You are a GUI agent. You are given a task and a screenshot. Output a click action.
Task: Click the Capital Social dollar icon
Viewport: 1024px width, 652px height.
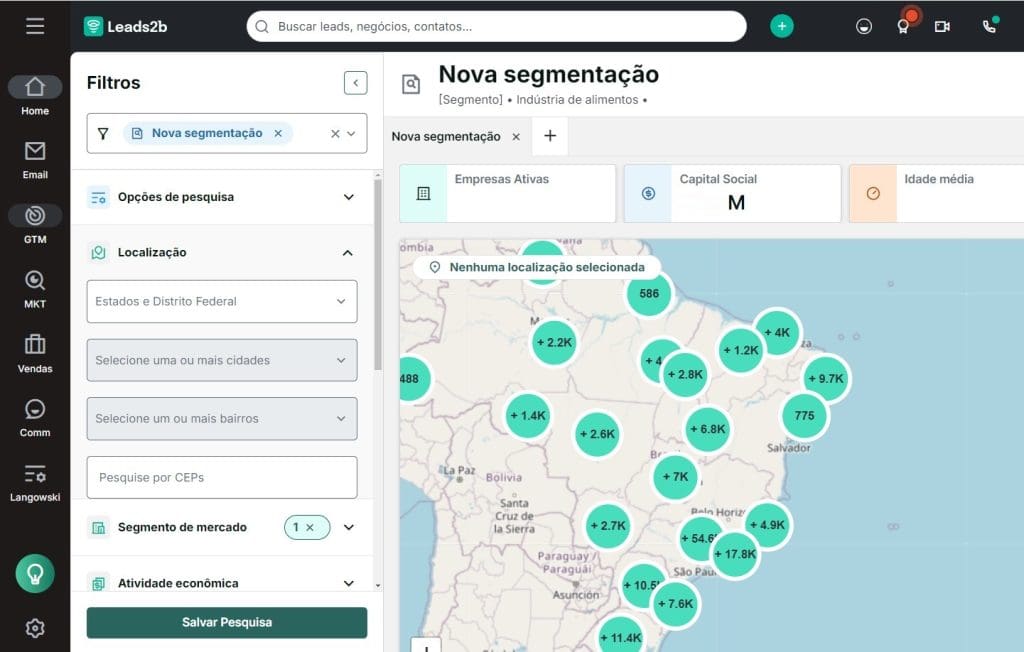pyautogui.click(x=648, y=193)
